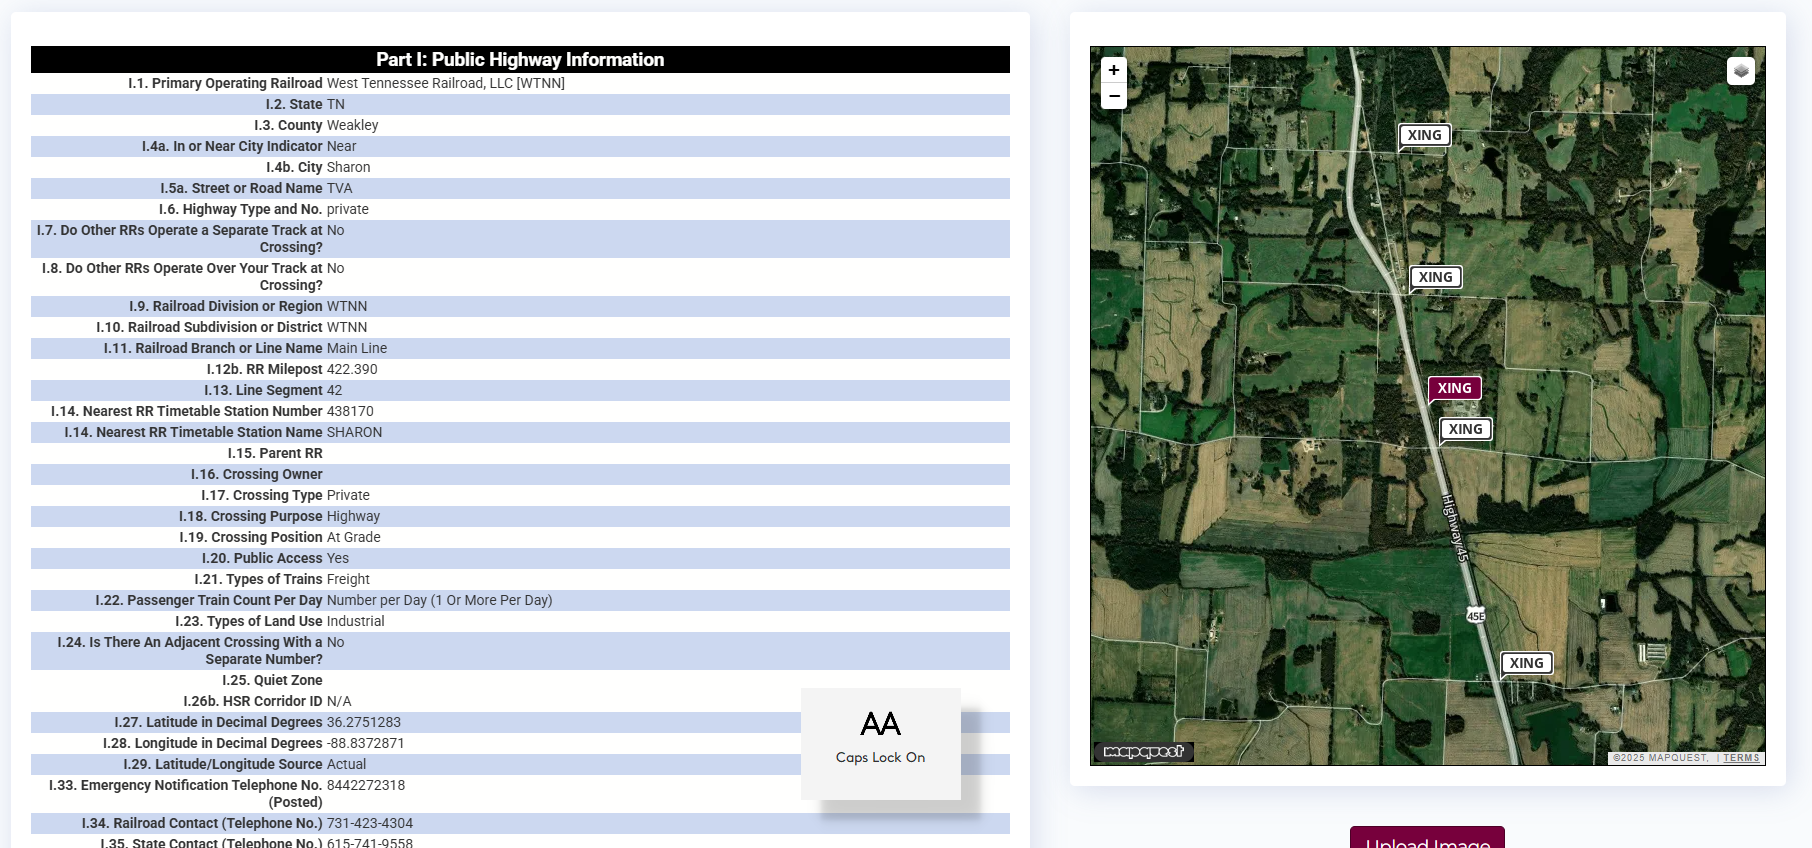This screenshot has height=848, width=1812.
Task: Open the map layers switcher
Action: [1740, 71]
